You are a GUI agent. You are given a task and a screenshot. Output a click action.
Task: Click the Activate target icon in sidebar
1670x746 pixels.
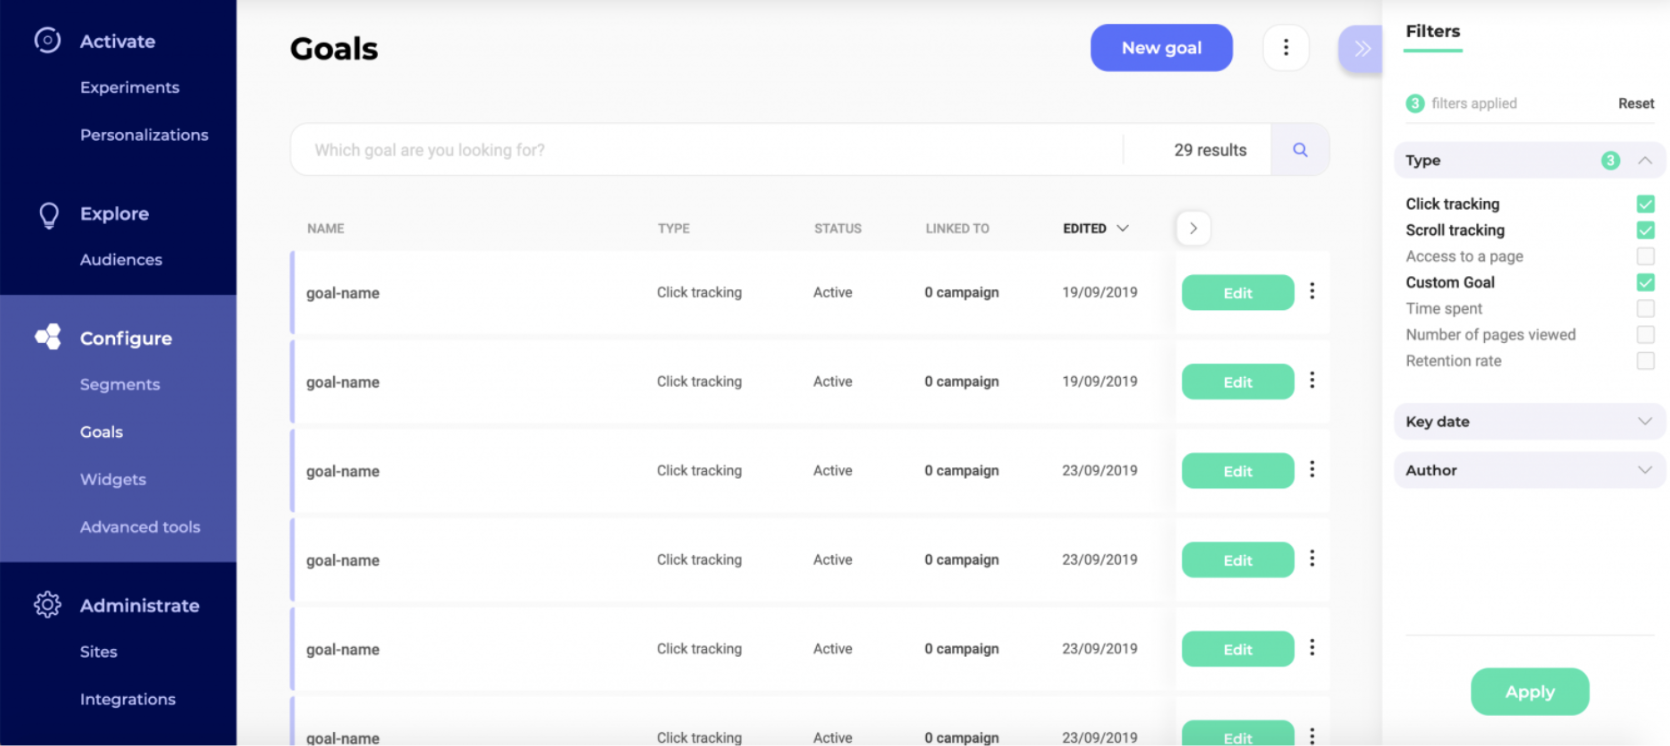click(47, 40)
